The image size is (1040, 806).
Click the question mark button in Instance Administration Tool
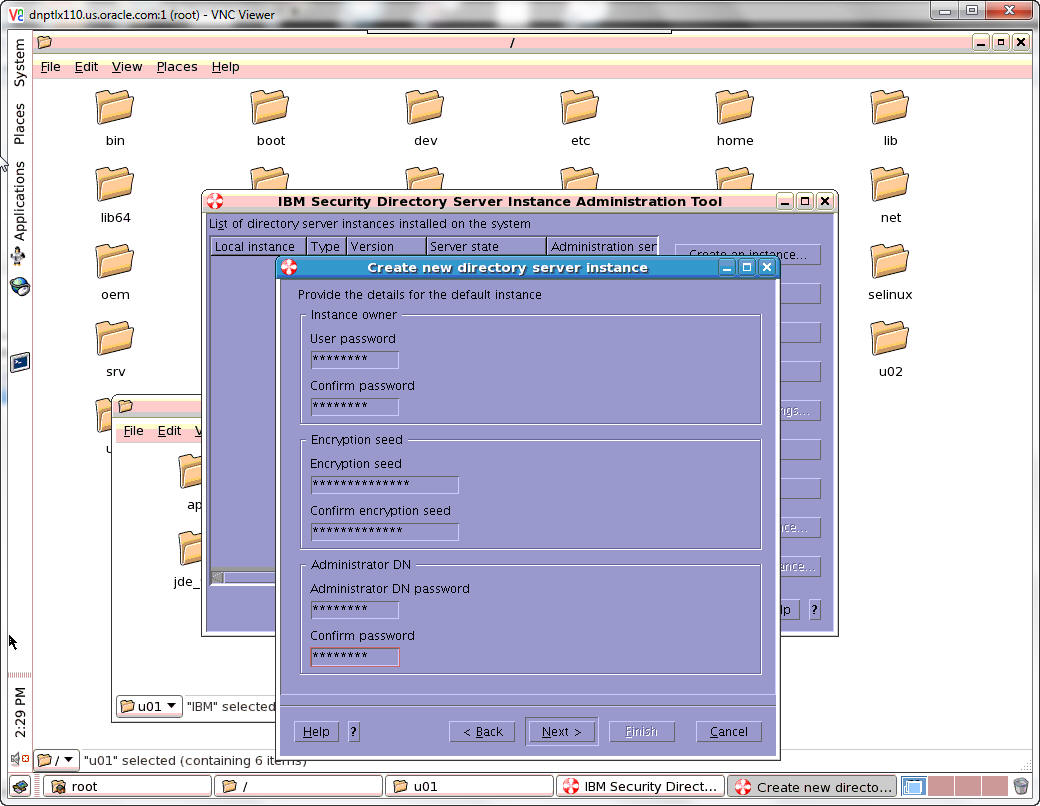(814, 610)
